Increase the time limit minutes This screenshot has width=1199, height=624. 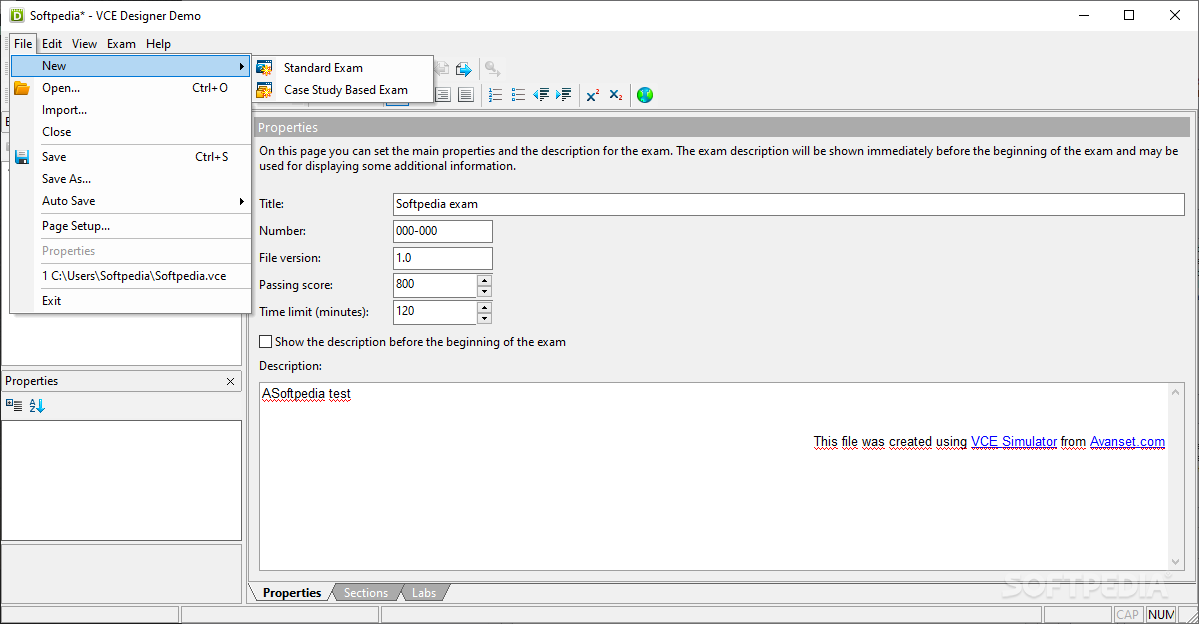(x=484, y=307)
